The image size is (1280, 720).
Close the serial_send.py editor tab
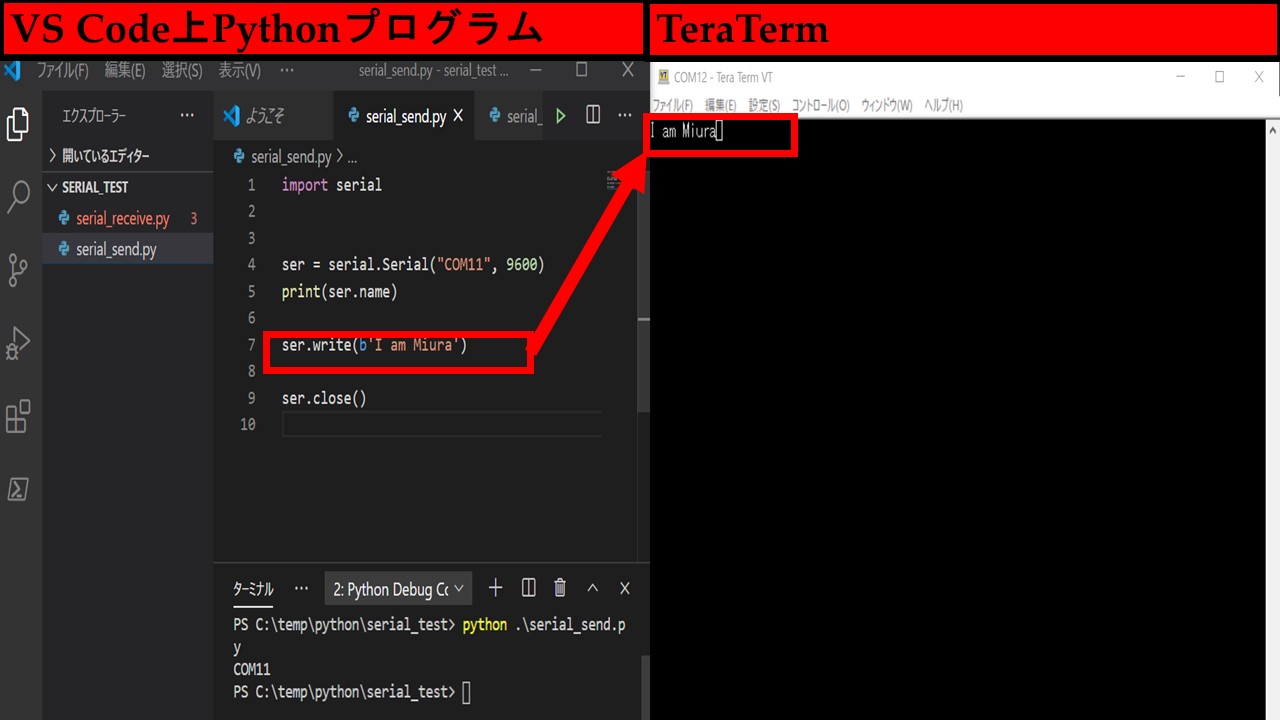point(458,116)
